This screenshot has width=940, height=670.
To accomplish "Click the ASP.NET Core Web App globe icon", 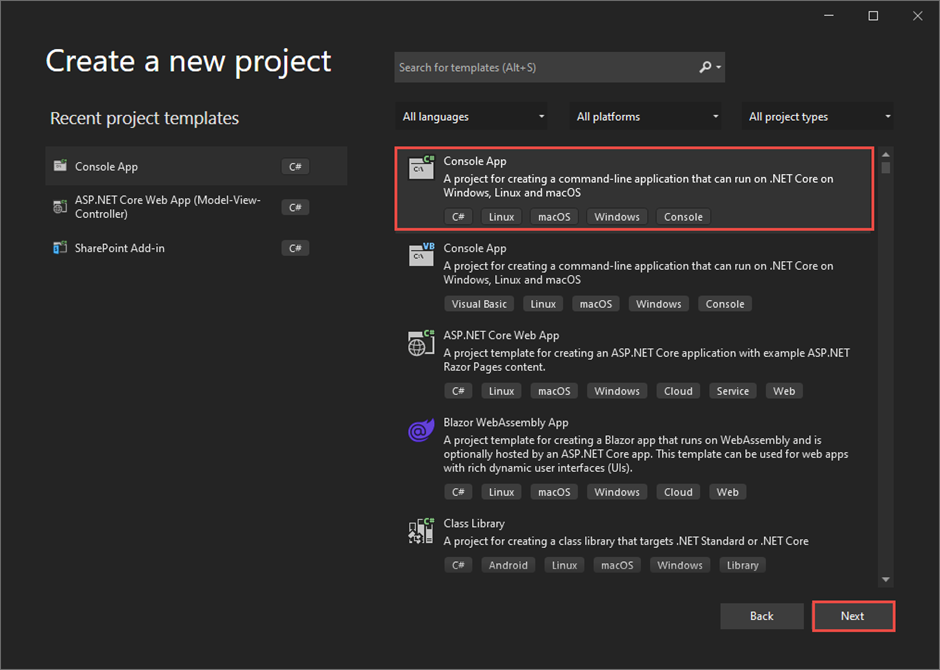I will 420,342.
